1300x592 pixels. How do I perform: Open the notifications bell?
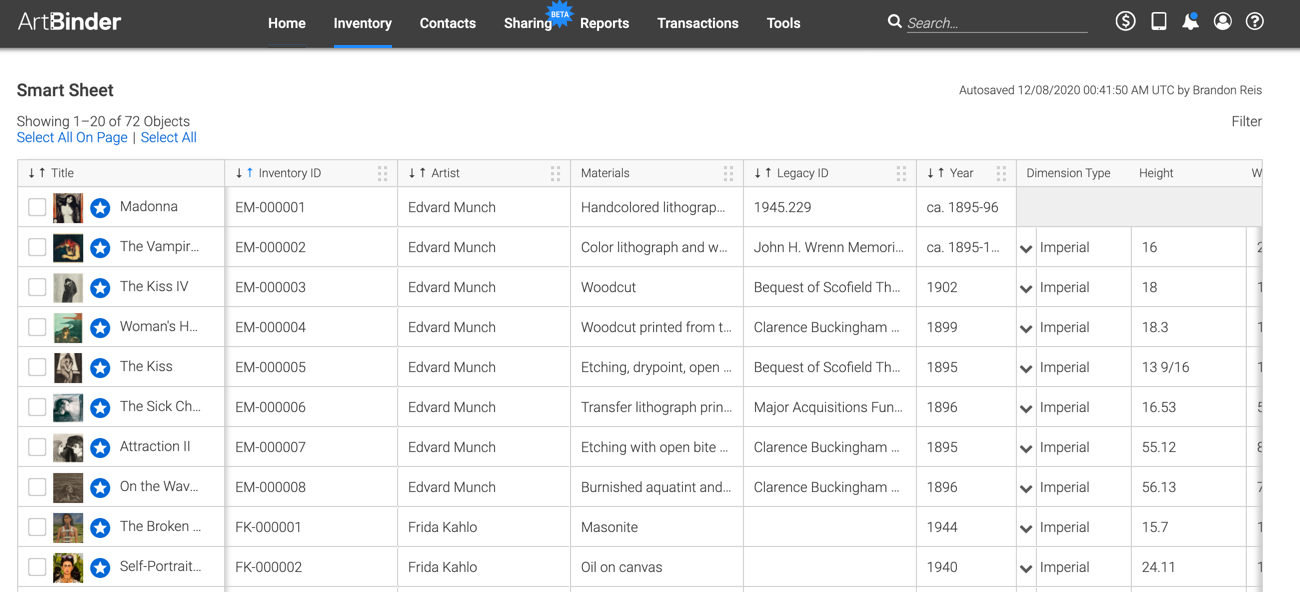click(1190, 21)
